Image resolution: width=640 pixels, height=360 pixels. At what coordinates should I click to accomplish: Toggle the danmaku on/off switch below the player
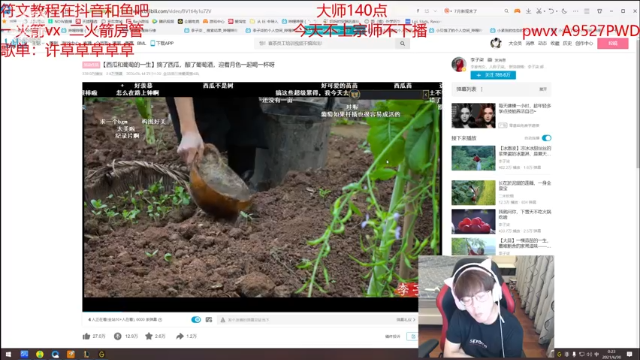pos(196,320)
